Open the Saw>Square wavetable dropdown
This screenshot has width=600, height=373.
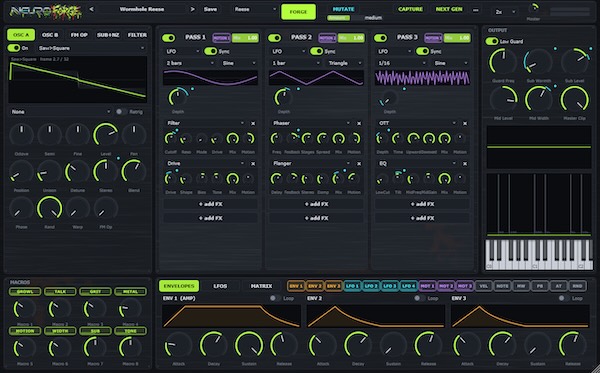pos(91,48)
